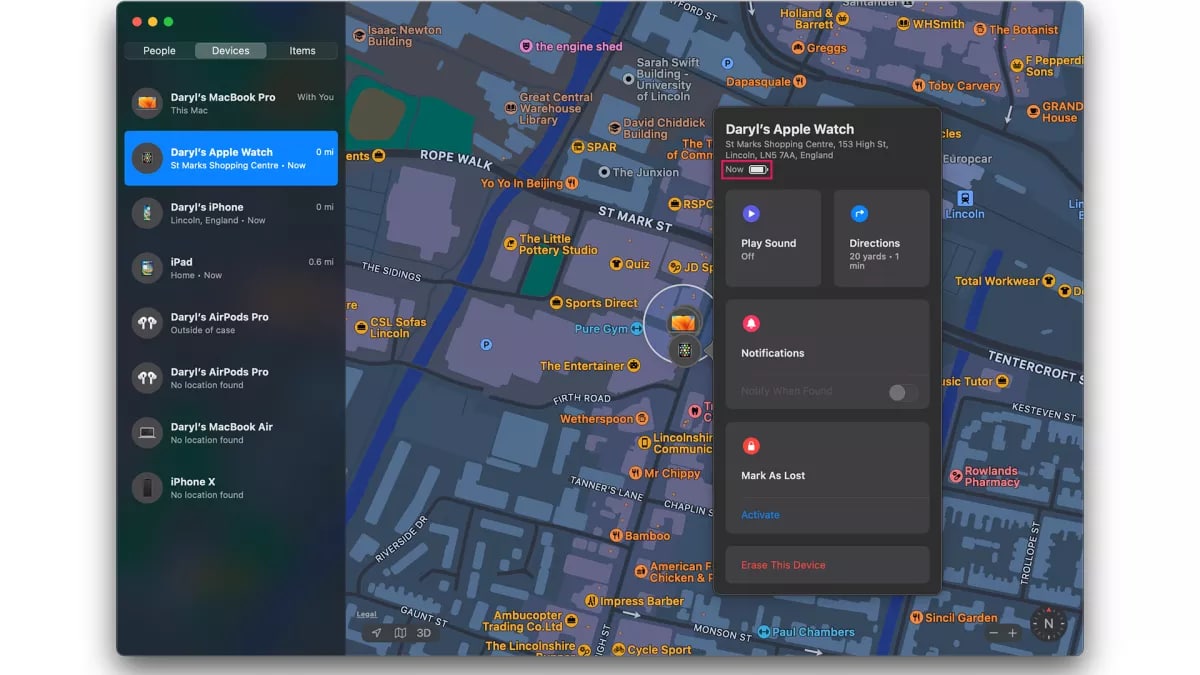Click the current location arrow map button
Viewport: 1200px width, 675px height.
[377, 633]
